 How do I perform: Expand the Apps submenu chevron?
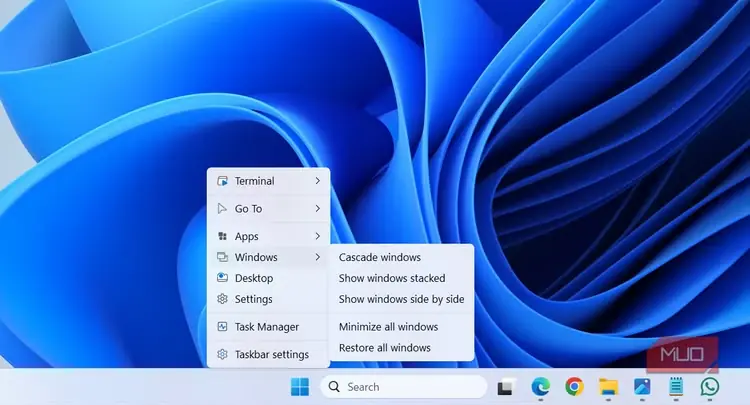click(x=318, y=236)
